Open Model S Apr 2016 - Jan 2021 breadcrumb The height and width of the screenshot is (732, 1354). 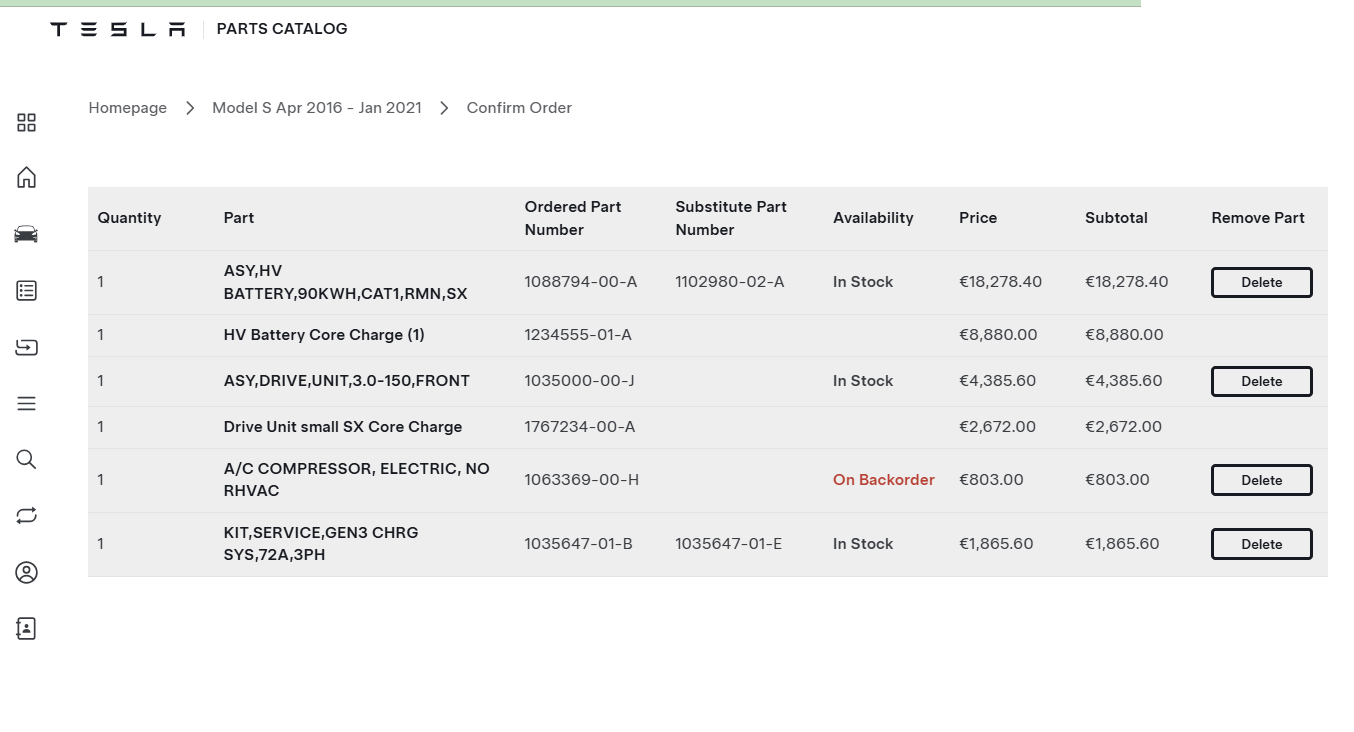pos(317,108)
